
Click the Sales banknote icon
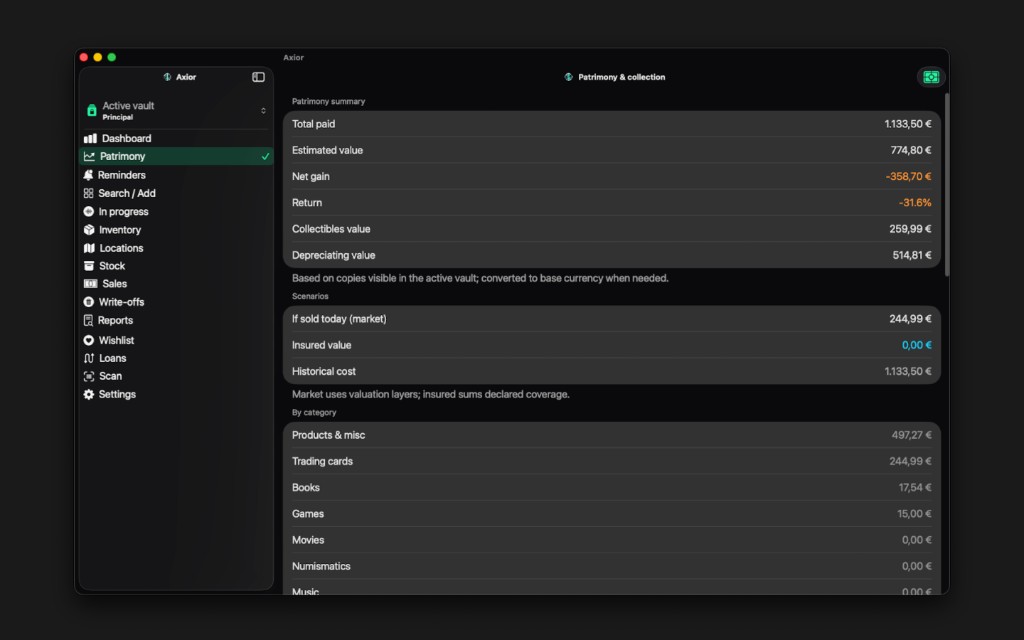click(x=90, y=283)
